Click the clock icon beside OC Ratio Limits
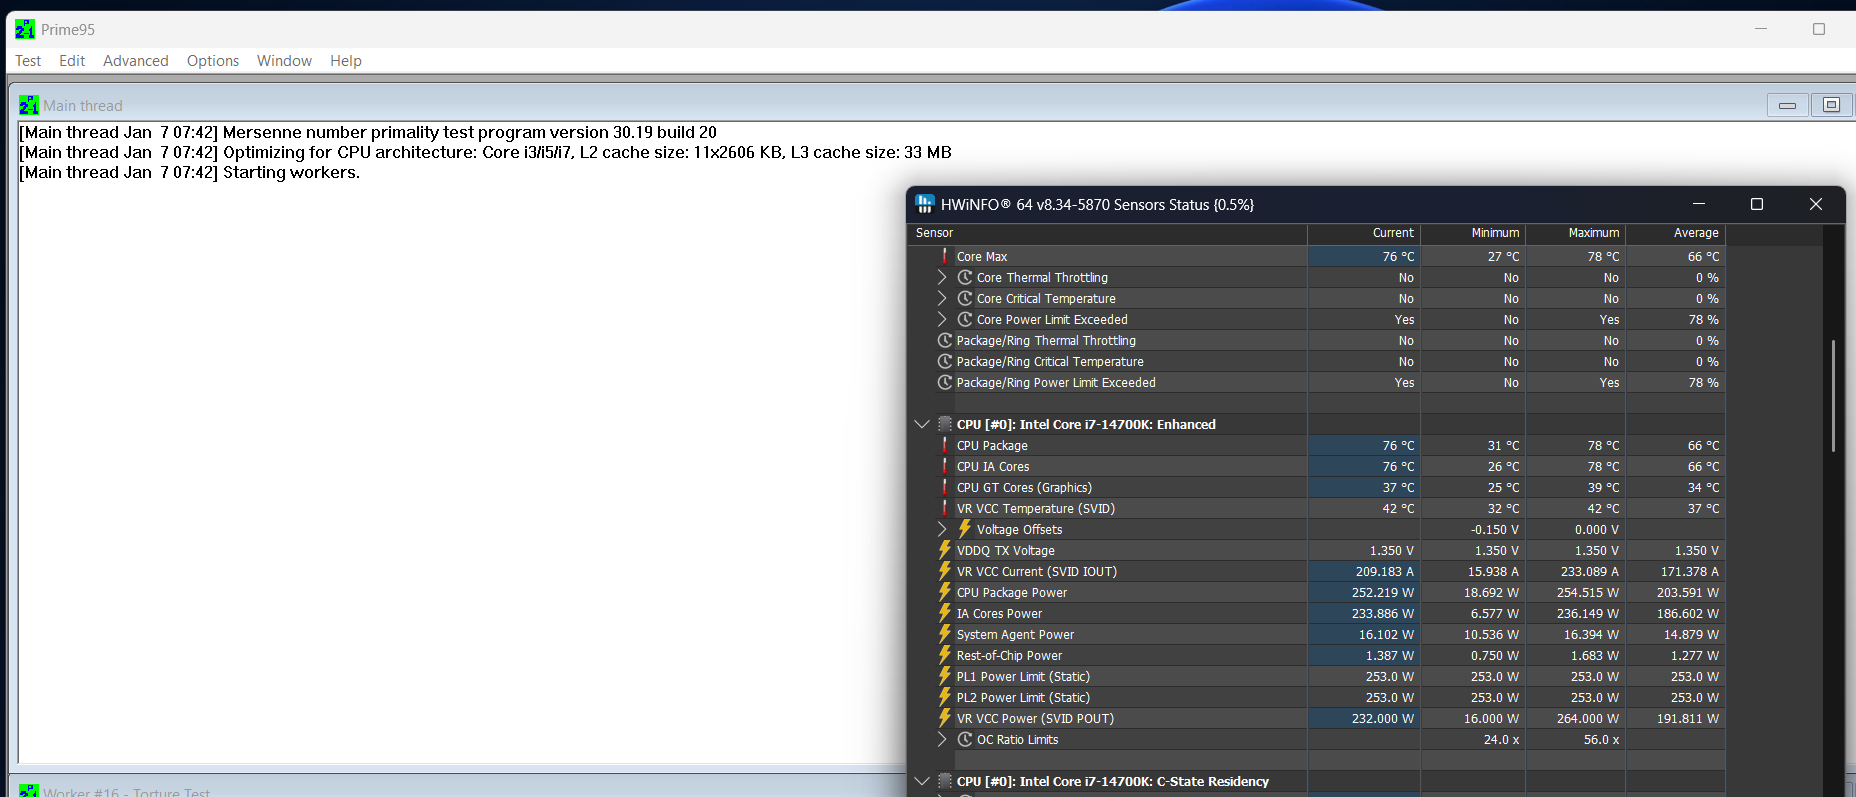This screenshot has width=1856, height=797. click(965, 739)
